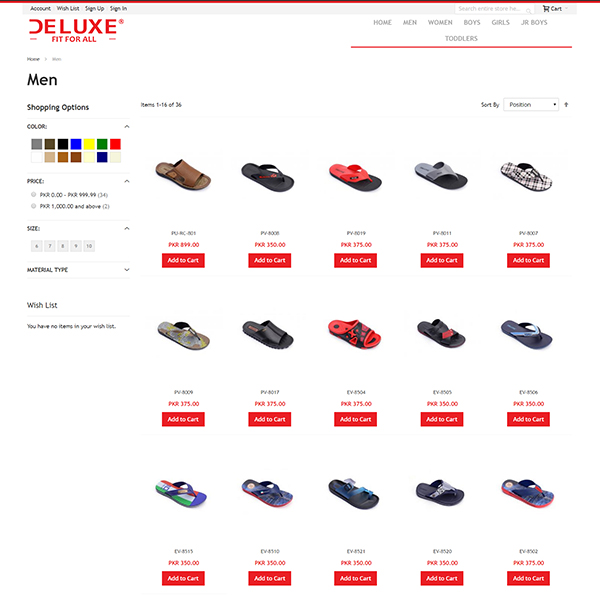Click the search entire store field
This screenshot has height=600, width=600.
point(490,8)
